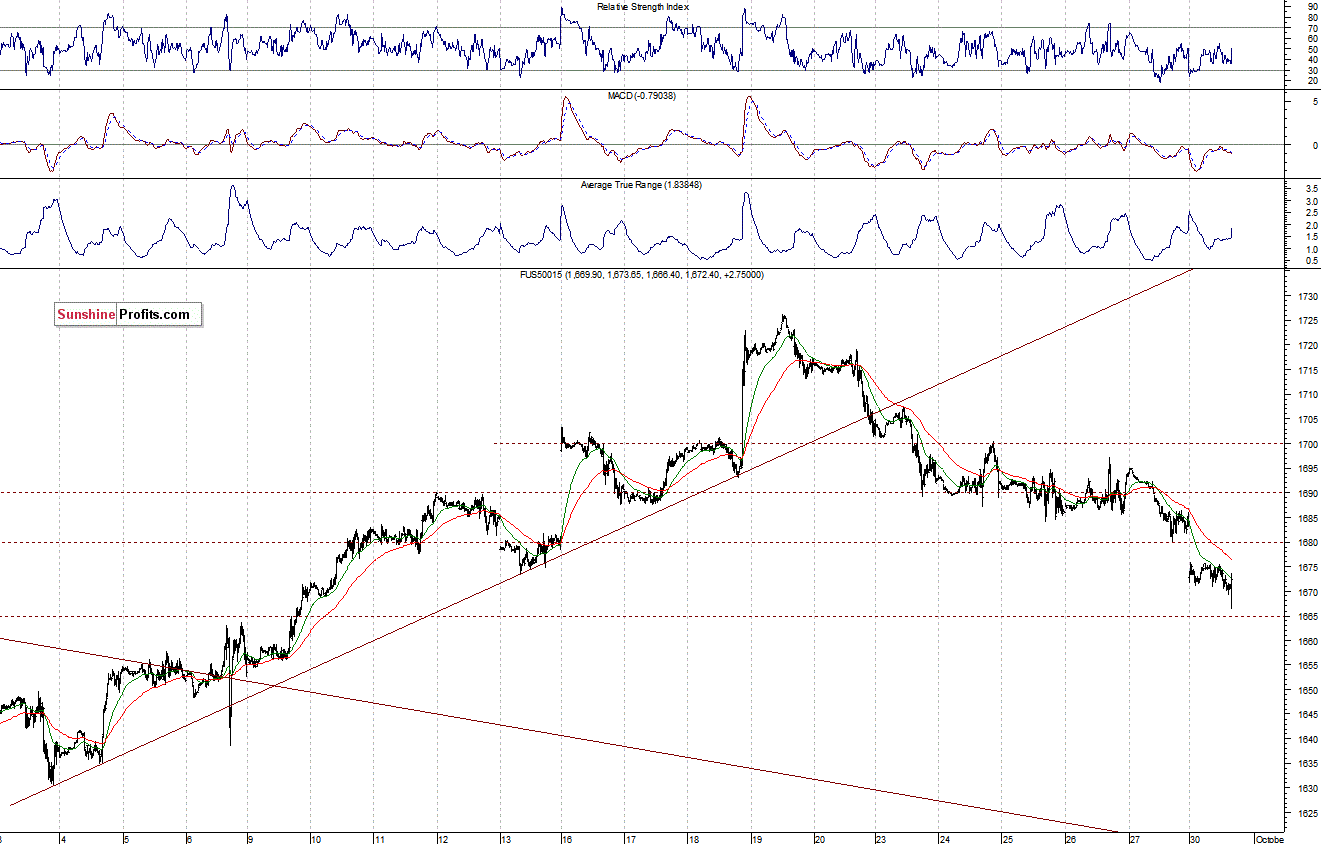Click the 1640 price axis label
1321x844 pixels.
tap(1307, 740)
